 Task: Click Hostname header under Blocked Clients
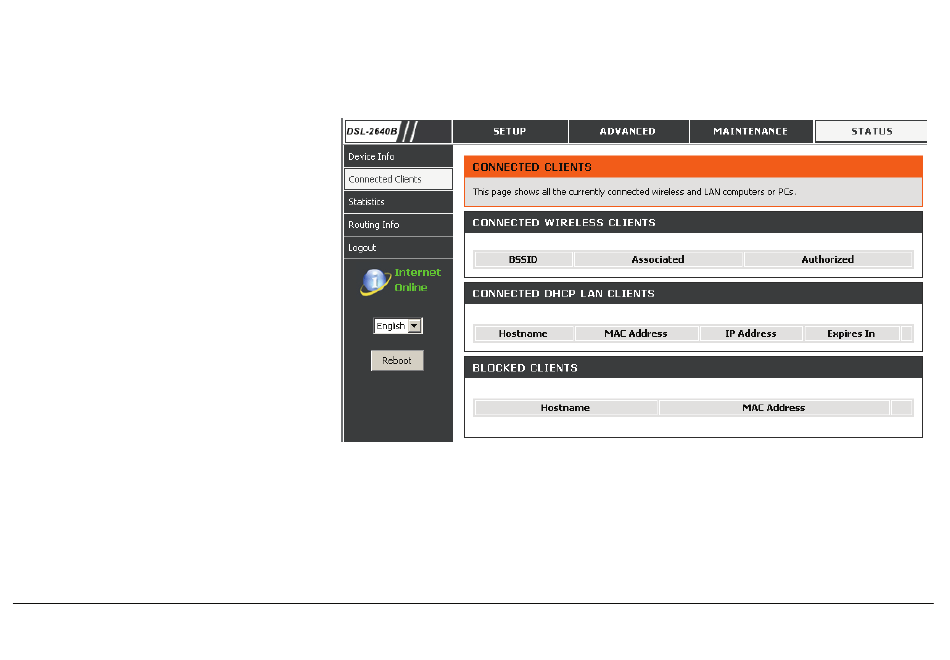pos(565,407)
